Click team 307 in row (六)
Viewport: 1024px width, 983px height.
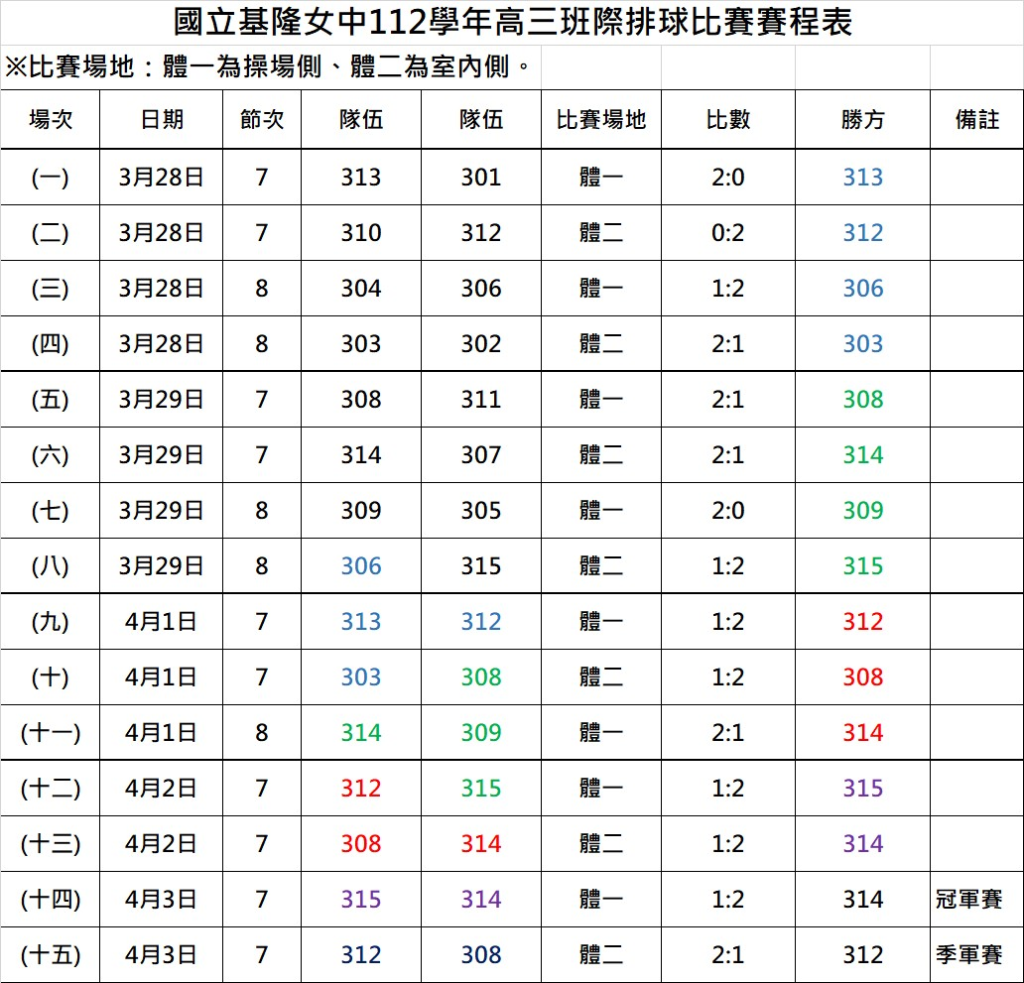[x=481, y=455]
